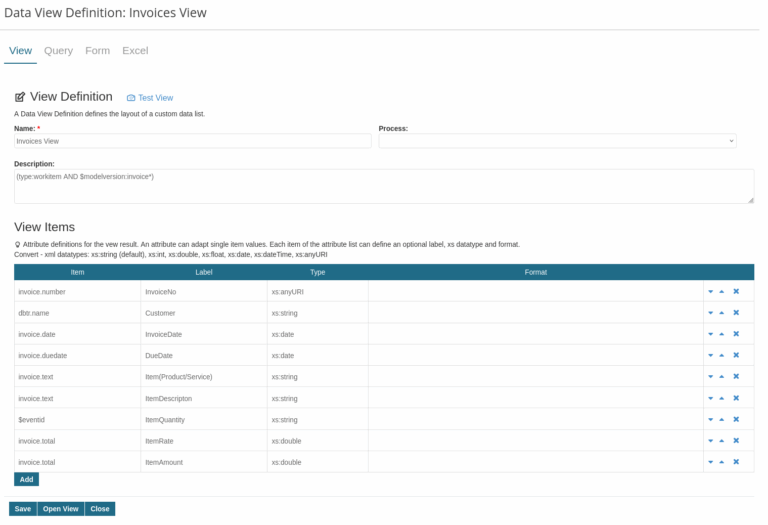Move the dbtr.name row down
This screenshot has height=525, width=768.
710,313
